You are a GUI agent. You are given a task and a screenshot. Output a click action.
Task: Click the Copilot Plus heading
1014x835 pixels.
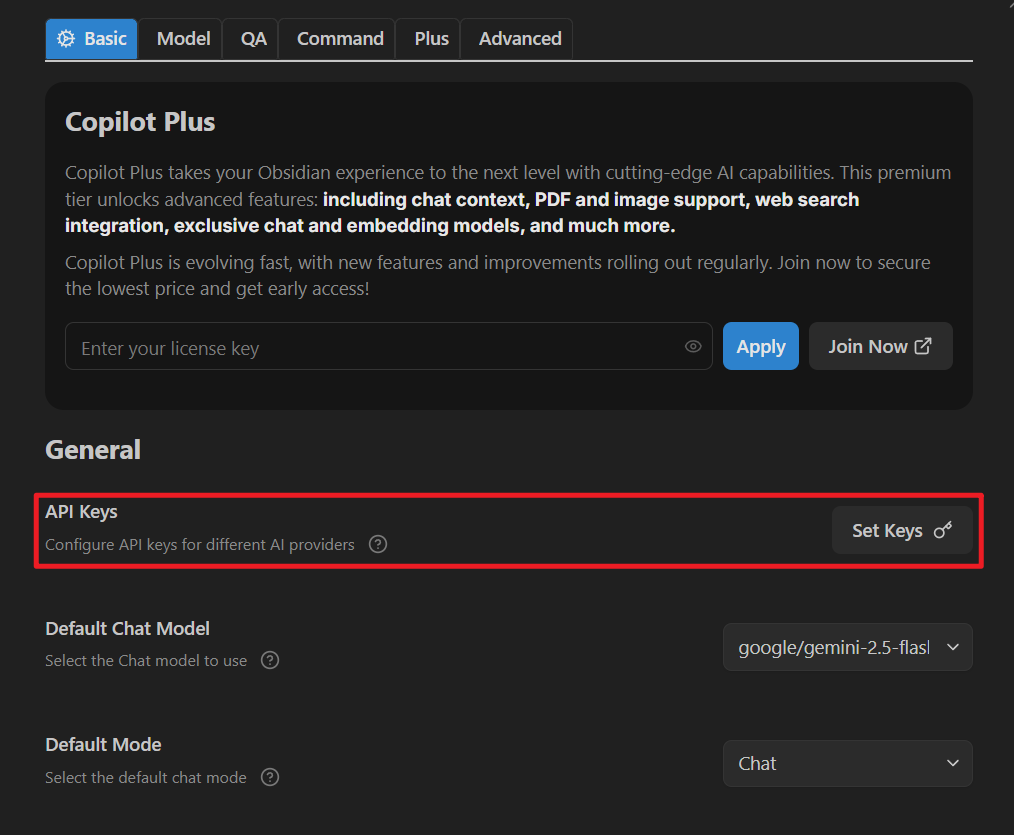click(140, 122)
